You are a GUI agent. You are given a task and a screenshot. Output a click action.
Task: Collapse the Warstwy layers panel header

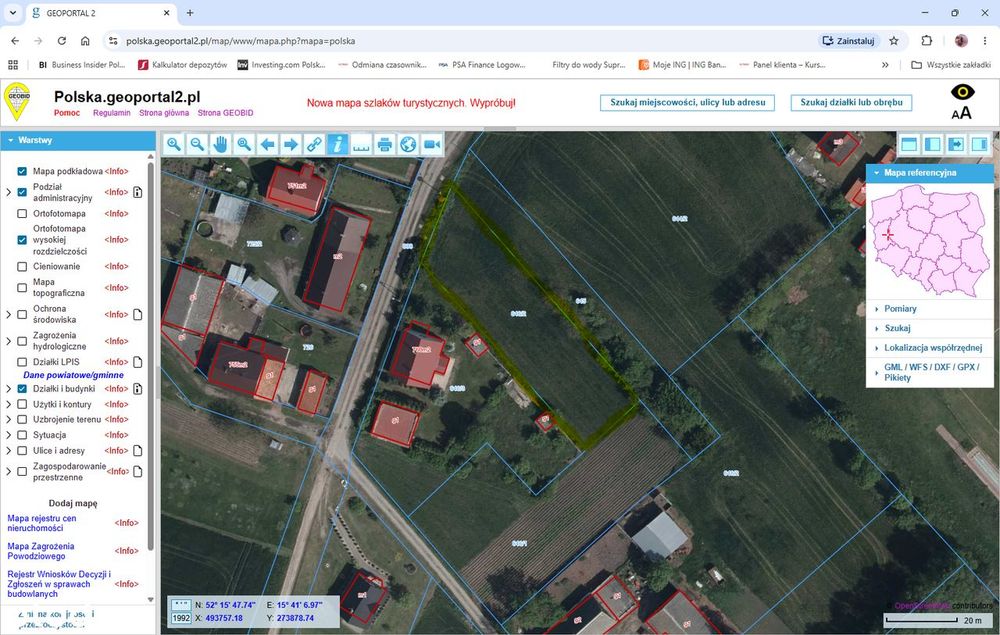(x=78, y=140)
